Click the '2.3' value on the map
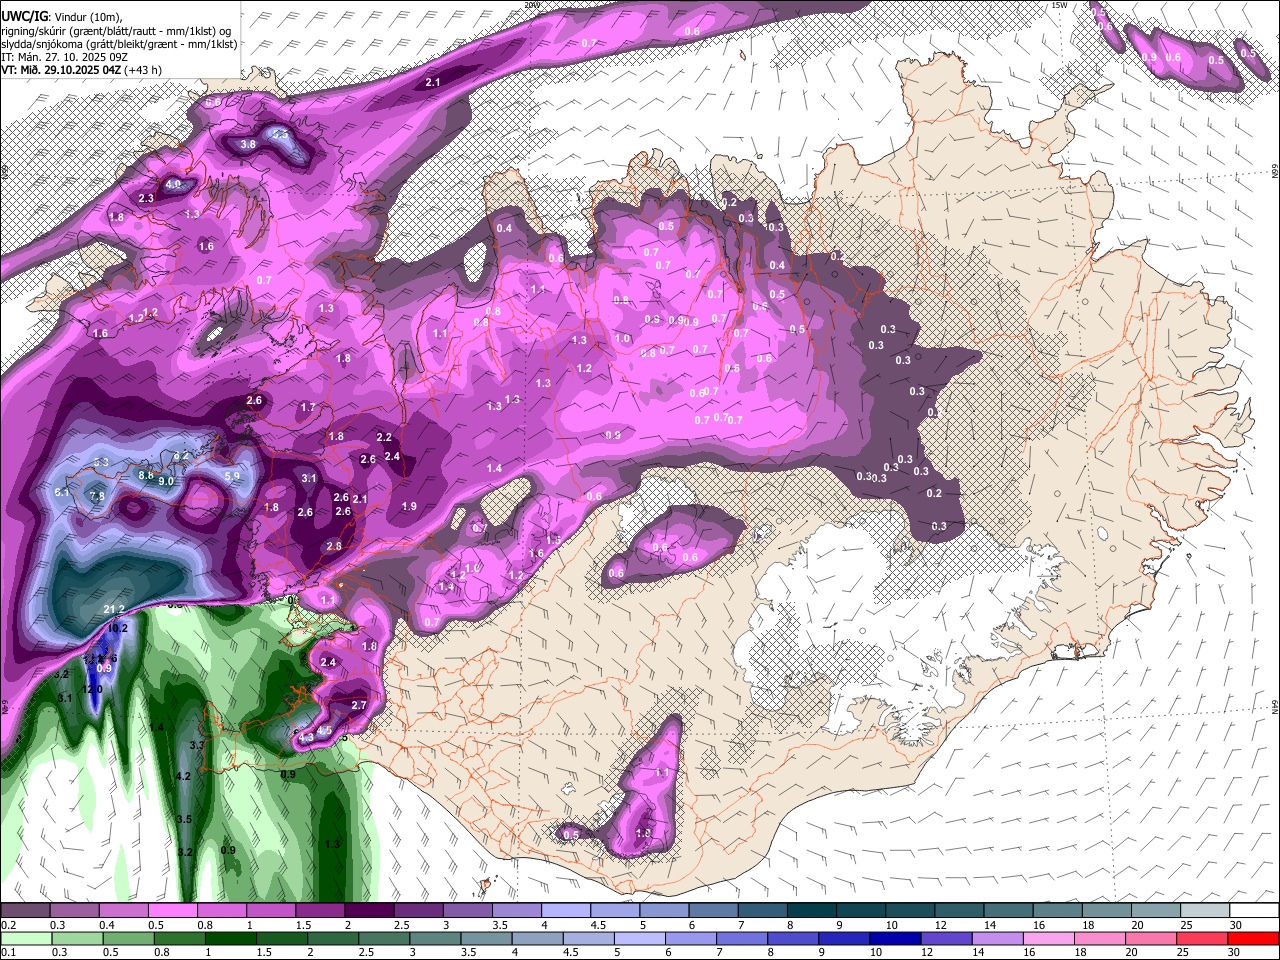 pyautogui.click(x=146, y=198)
